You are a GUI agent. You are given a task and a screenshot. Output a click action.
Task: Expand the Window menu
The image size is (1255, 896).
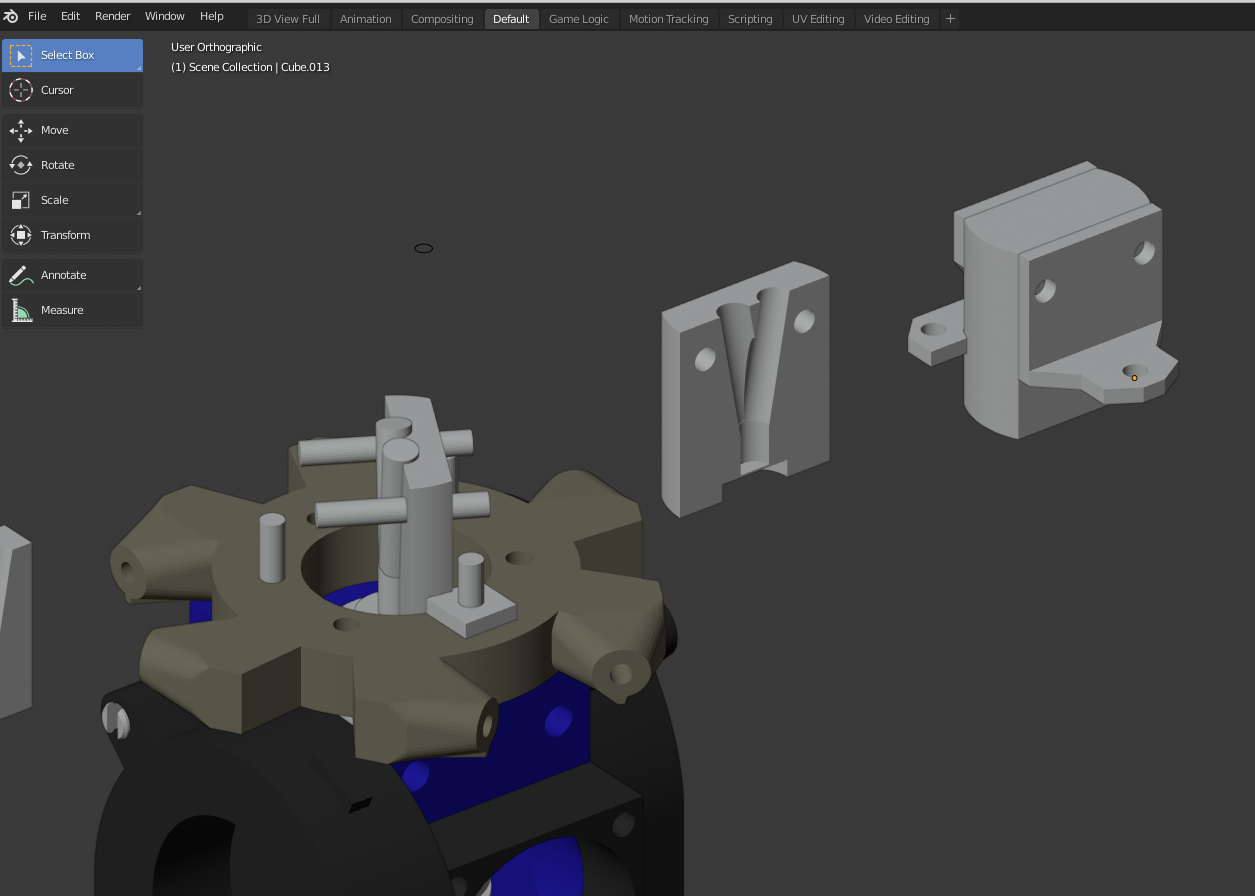(164, 17)
